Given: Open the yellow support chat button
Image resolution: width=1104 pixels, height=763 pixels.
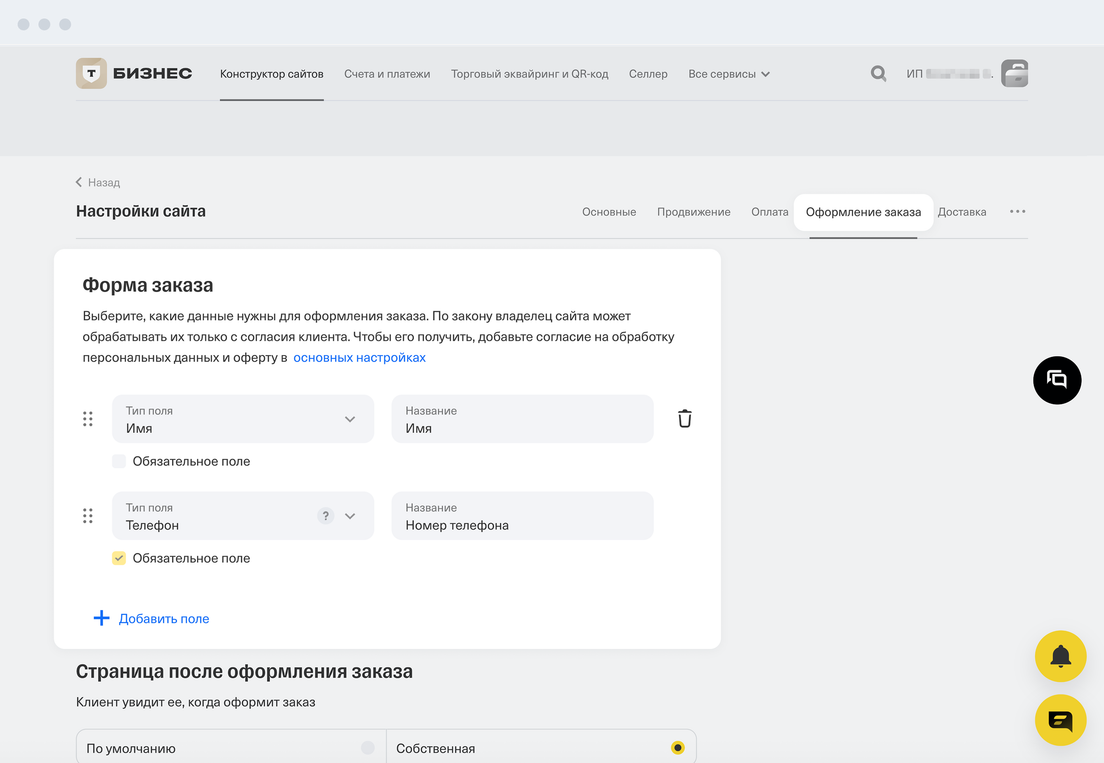Looking at the screenshot, I should [x=1060, y=720].
